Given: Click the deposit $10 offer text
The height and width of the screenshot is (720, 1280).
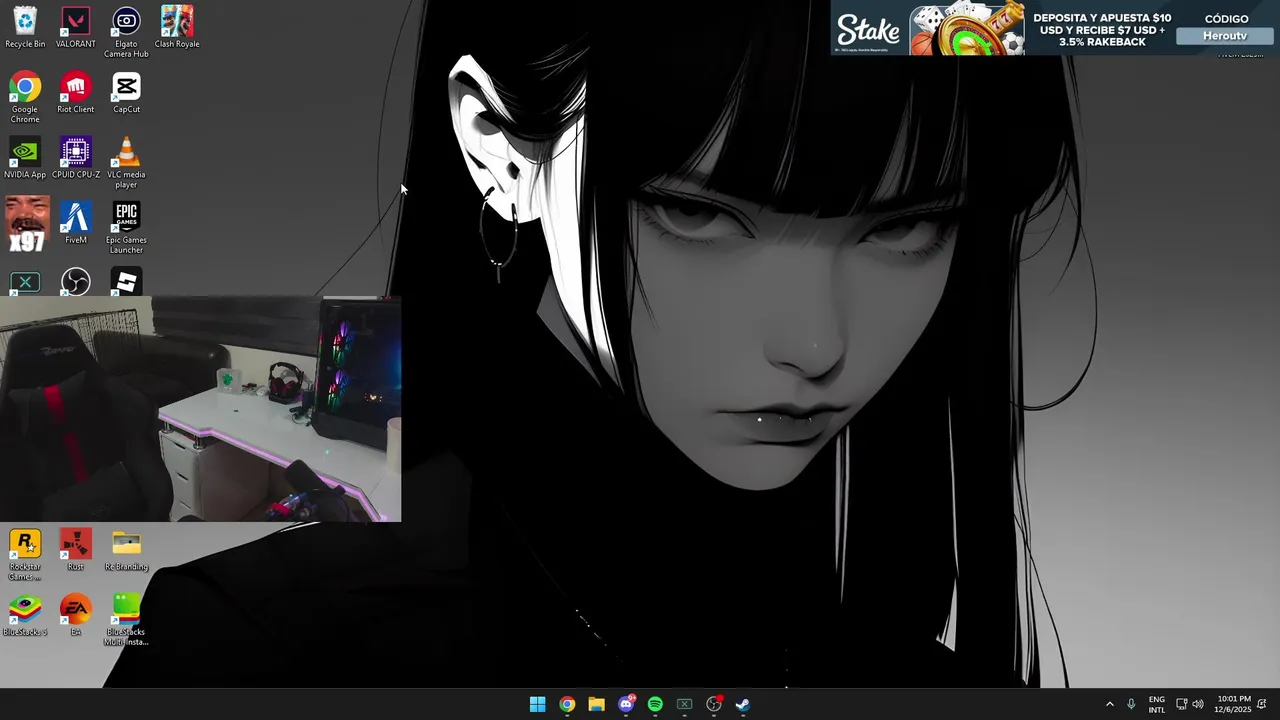Looking at the screenshot, I should coord(1102,30).
